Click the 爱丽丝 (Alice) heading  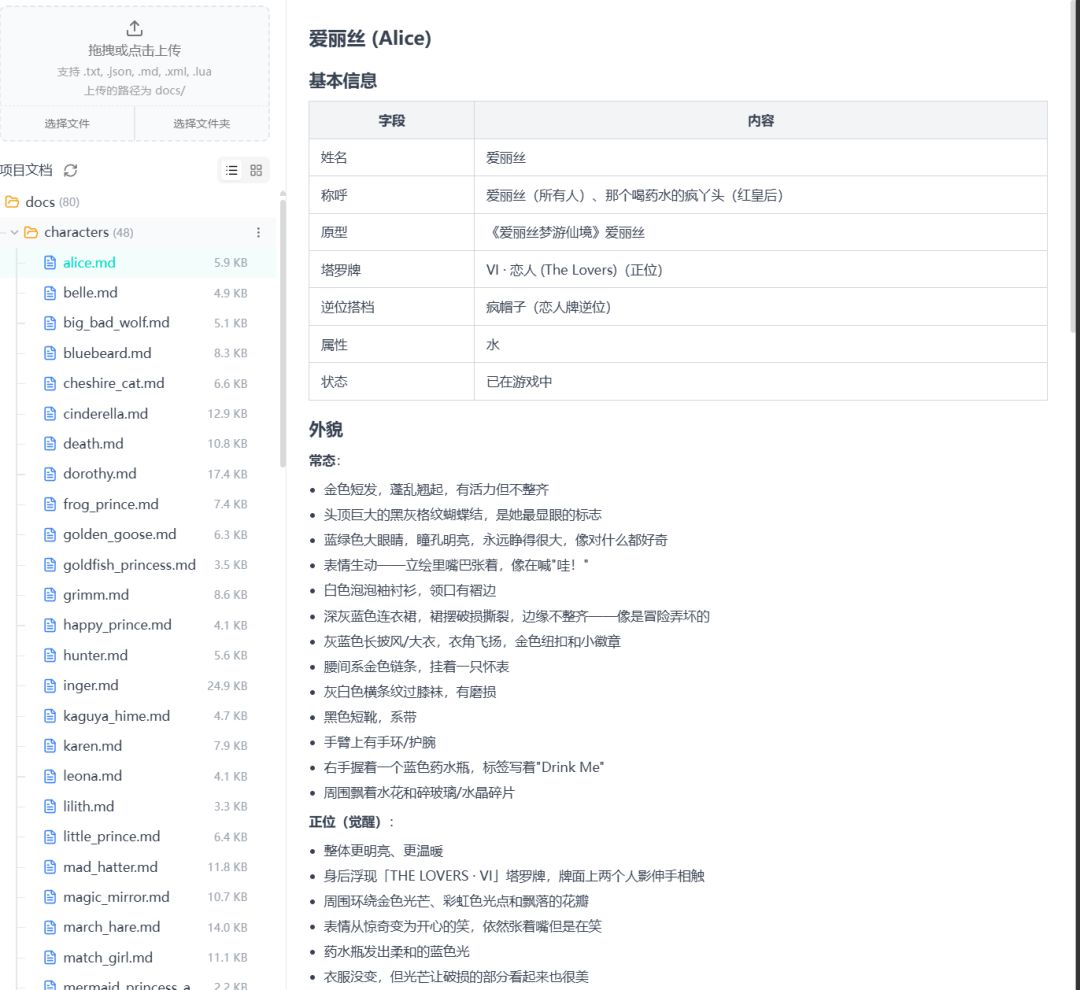tap(370, 39)
